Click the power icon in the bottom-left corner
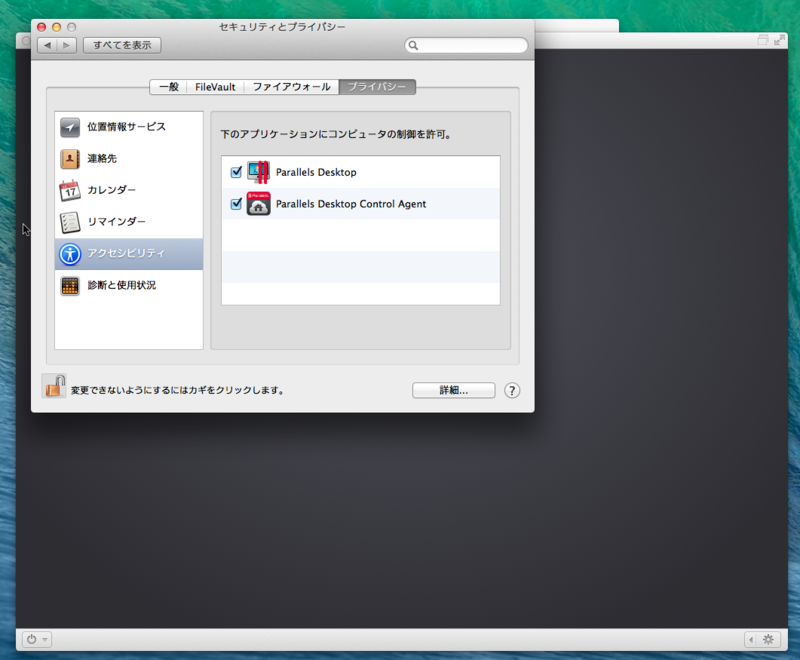800x660 pixels. point(33,639)
